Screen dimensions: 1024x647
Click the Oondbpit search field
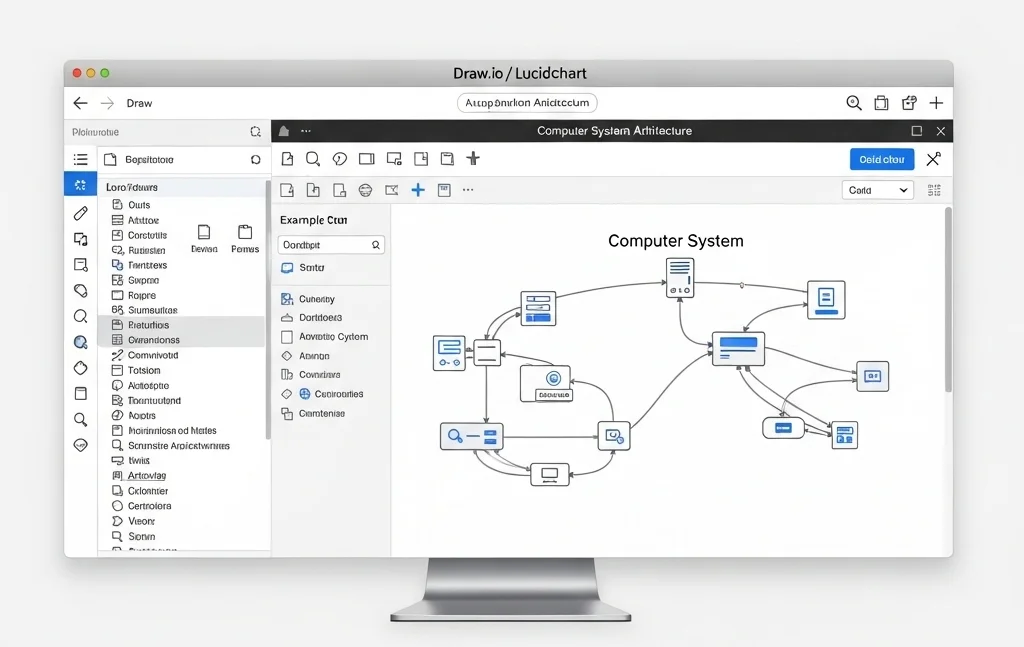(331, 245)
